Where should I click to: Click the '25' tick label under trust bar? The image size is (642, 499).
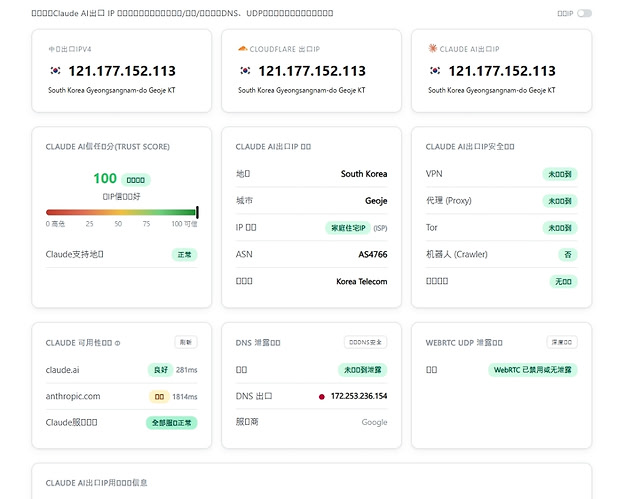89,224
